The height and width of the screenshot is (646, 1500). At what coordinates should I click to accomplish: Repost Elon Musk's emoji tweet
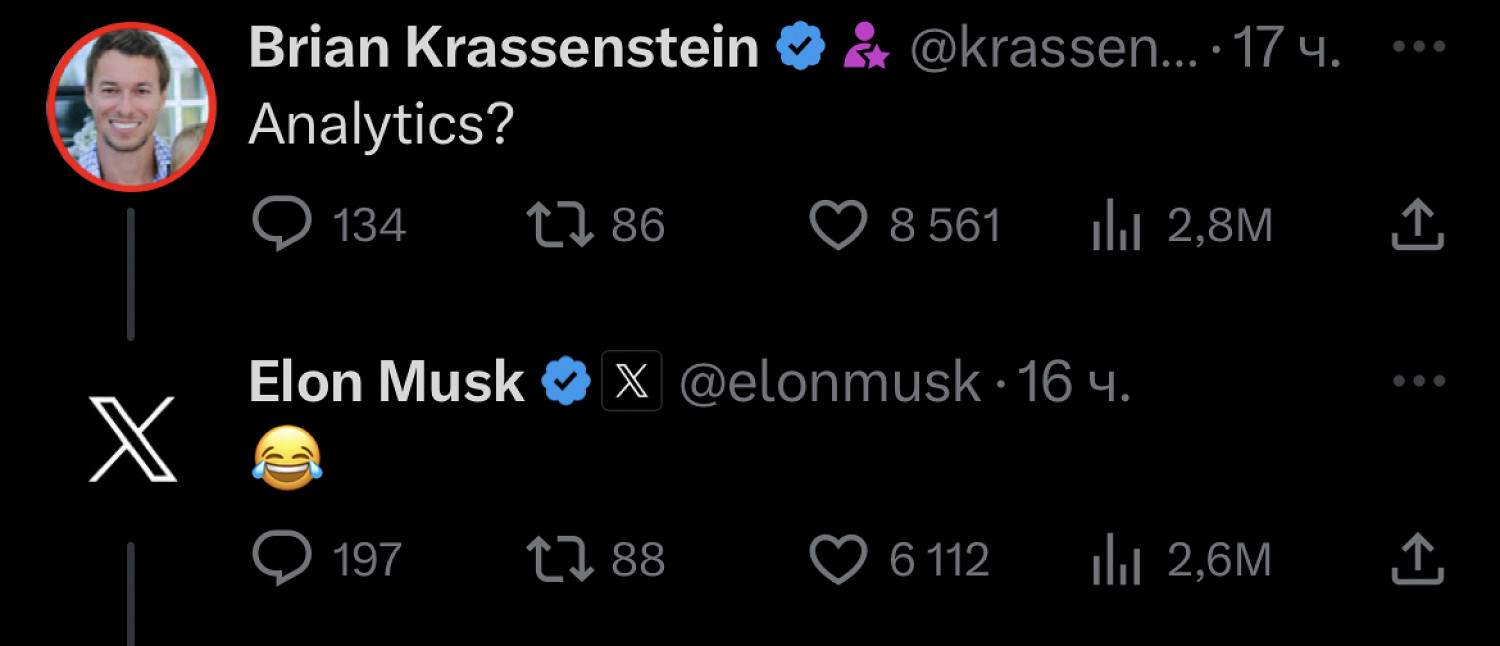coord(562,560)
